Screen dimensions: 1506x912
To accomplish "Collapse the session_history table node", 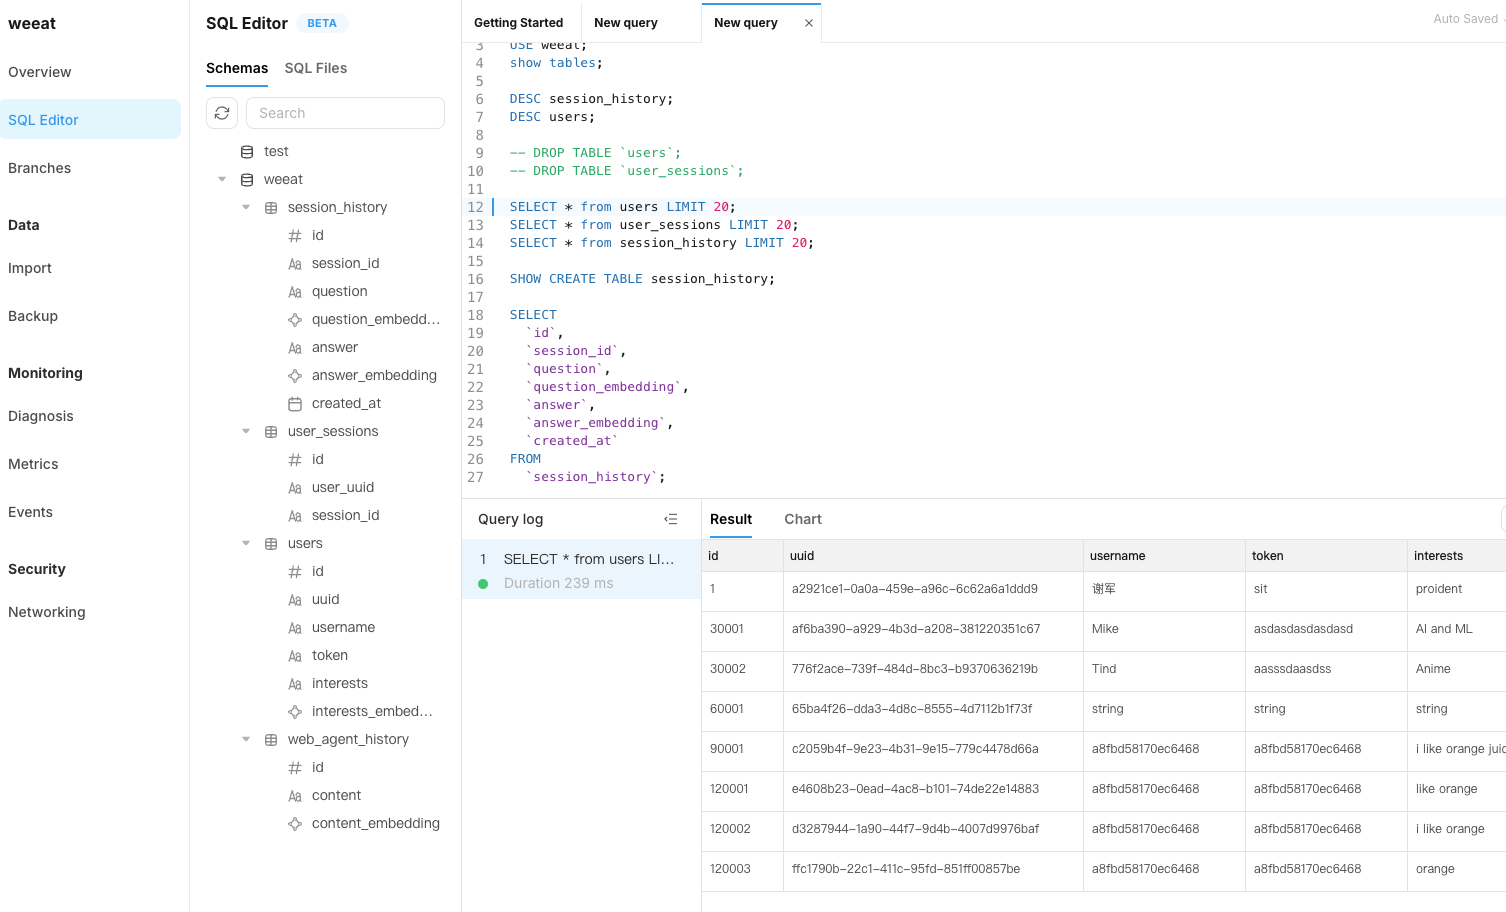I will (x=246, y=208).
